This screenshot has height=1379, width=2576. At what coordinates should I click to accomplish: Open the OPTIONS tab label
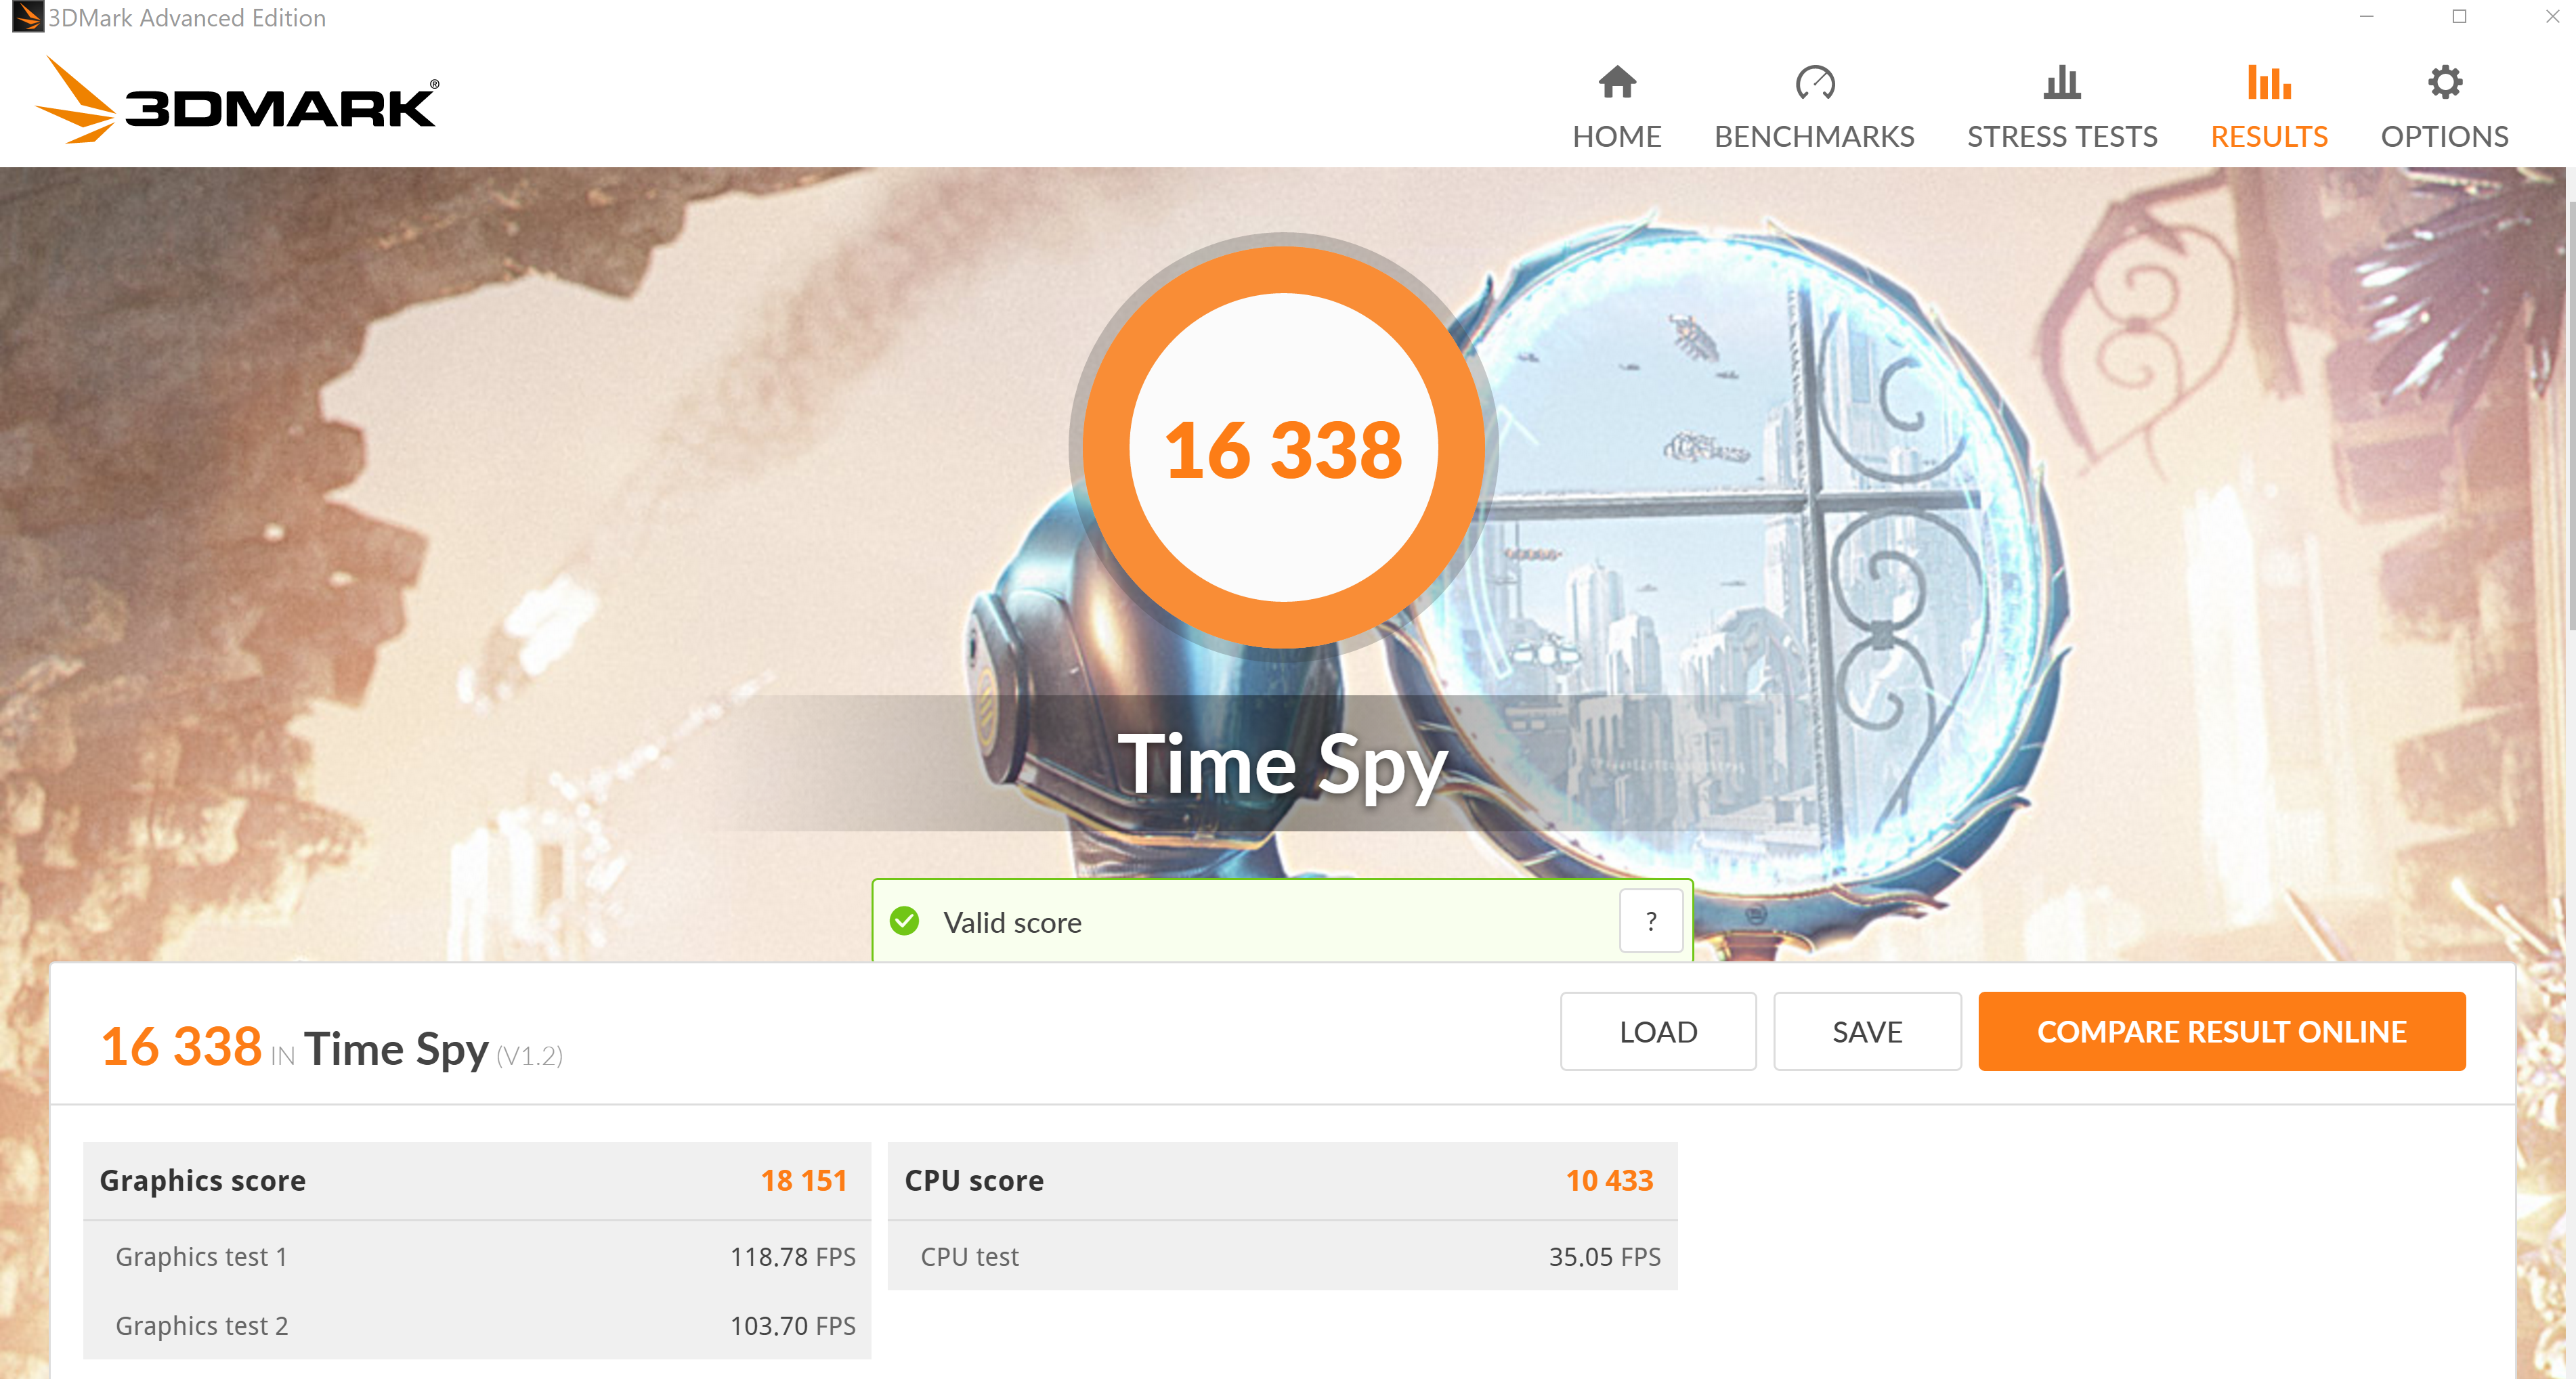click(x=2444, y=136)
